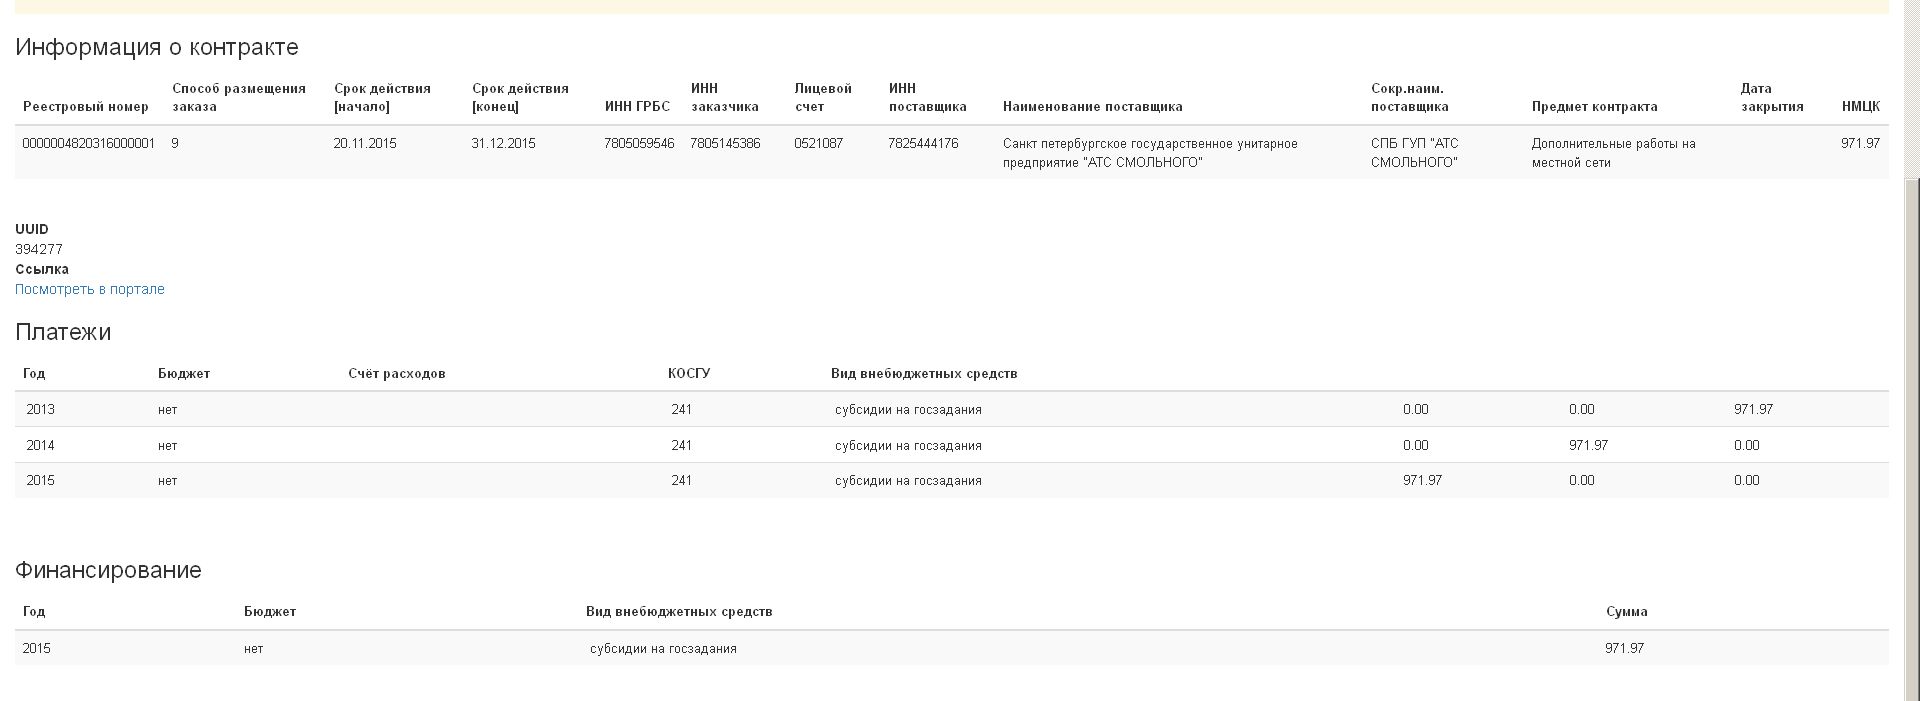Click the "НМЦК" column header

1860,107
